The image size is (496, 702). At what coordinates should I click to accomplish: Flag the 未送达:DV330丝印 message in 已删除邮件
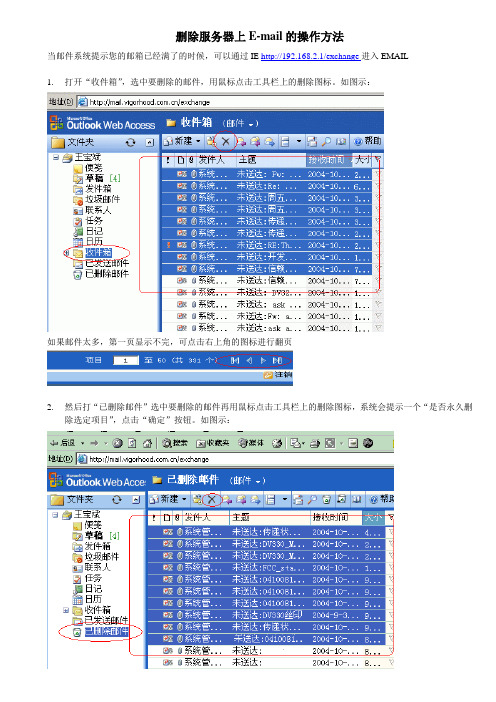tap(390, 615)
